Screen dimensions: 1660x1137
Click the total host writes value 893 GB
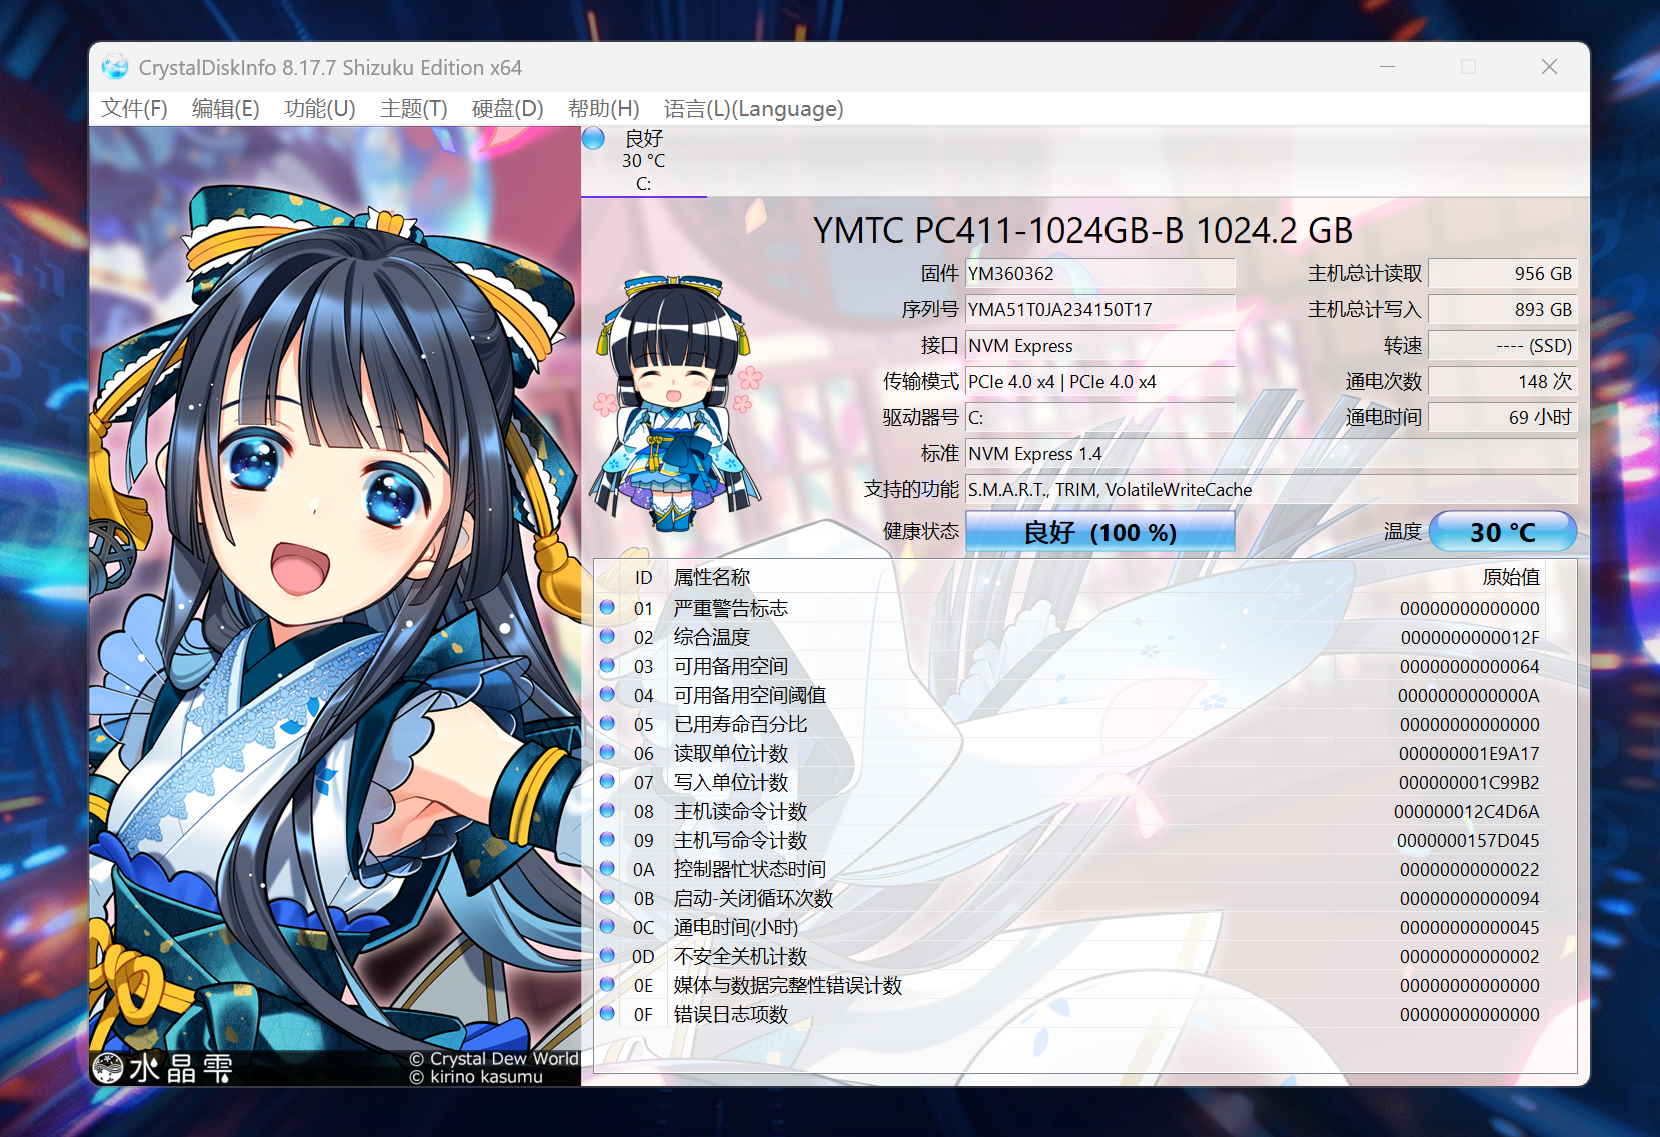pyautogui.click(x=1503, y=310)
